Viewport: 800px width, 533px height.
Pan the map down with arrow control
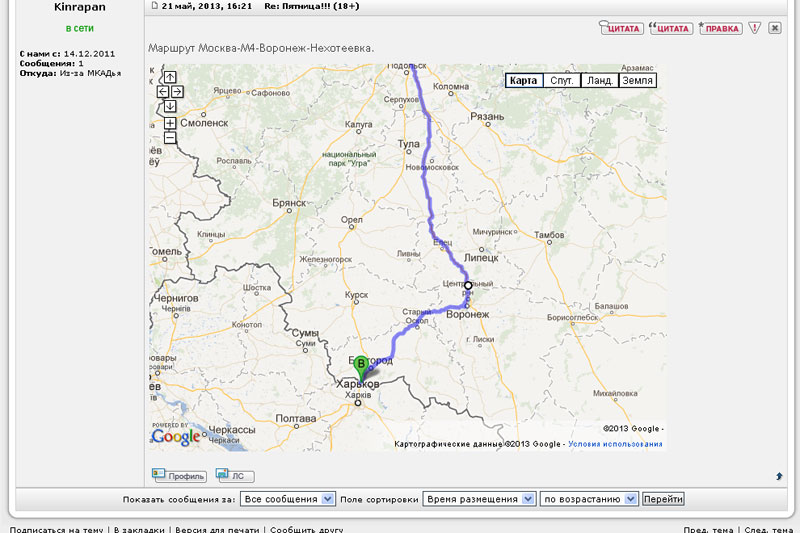pos(170,106)
